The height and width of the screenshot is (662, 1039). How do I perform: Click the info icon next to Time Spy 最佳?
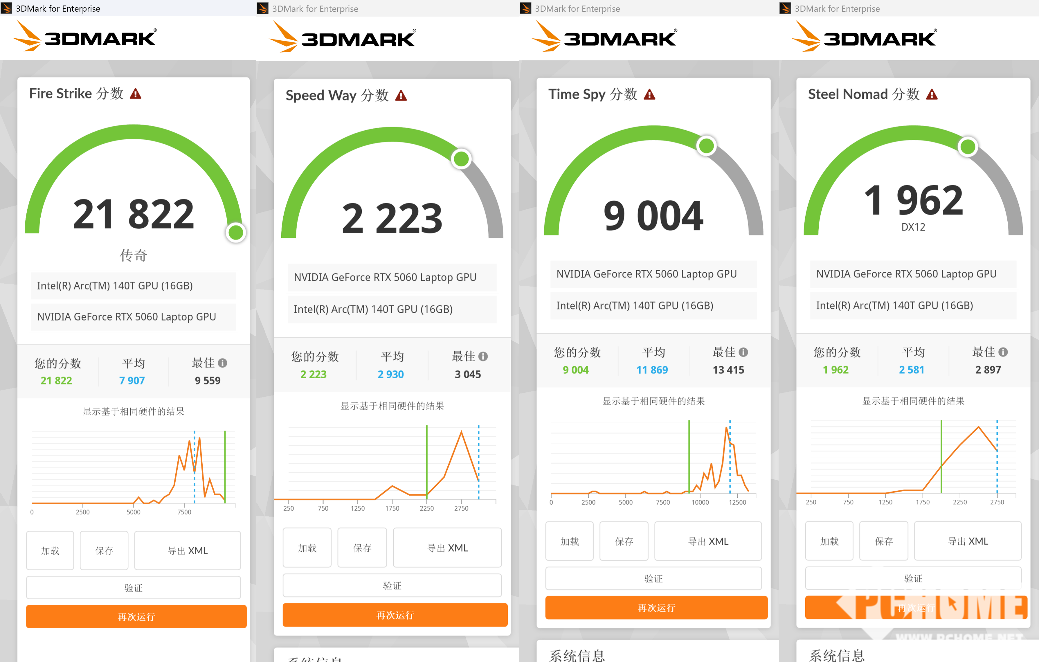pyautogui.click(x=743, y=353)
